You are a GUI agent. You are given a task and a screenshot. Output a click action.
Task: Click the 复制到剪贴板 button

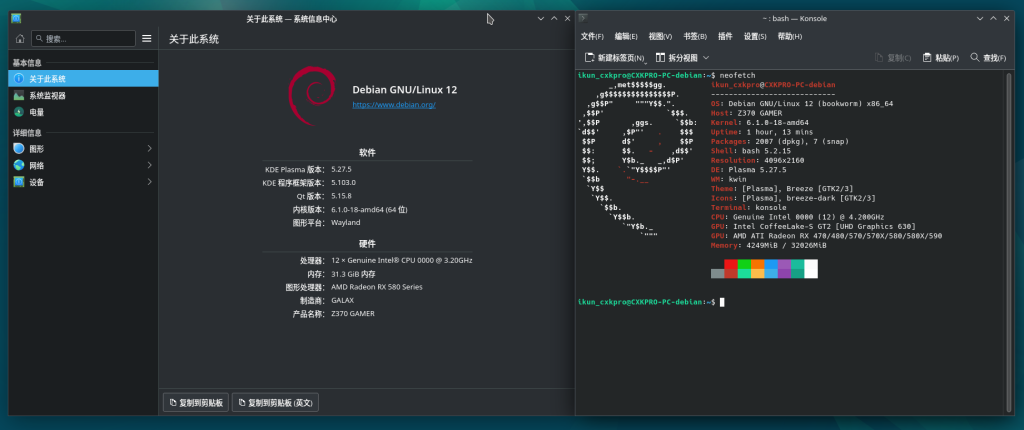(196, 403)
